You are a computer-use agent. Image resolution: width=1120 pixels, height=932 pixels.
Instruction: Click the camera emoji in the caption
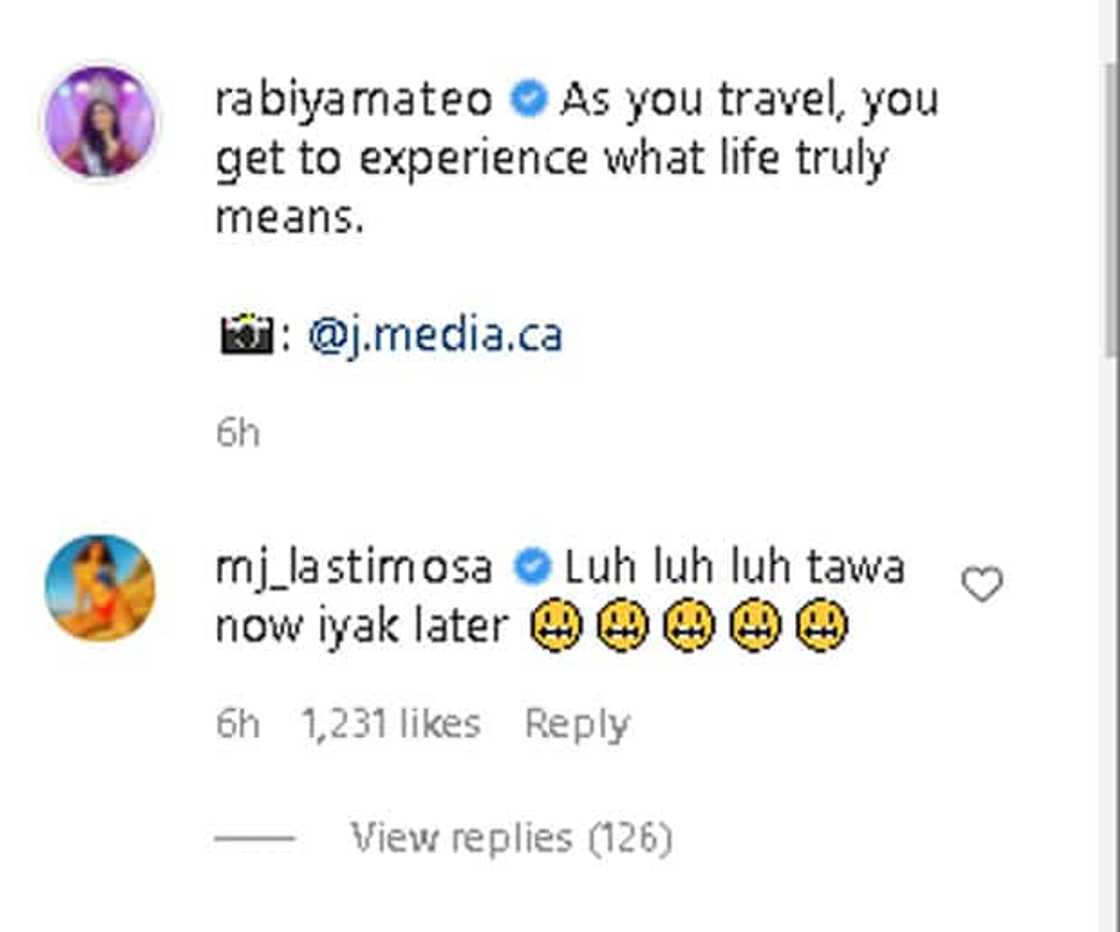pyautogui.click(x=246, y=337)
